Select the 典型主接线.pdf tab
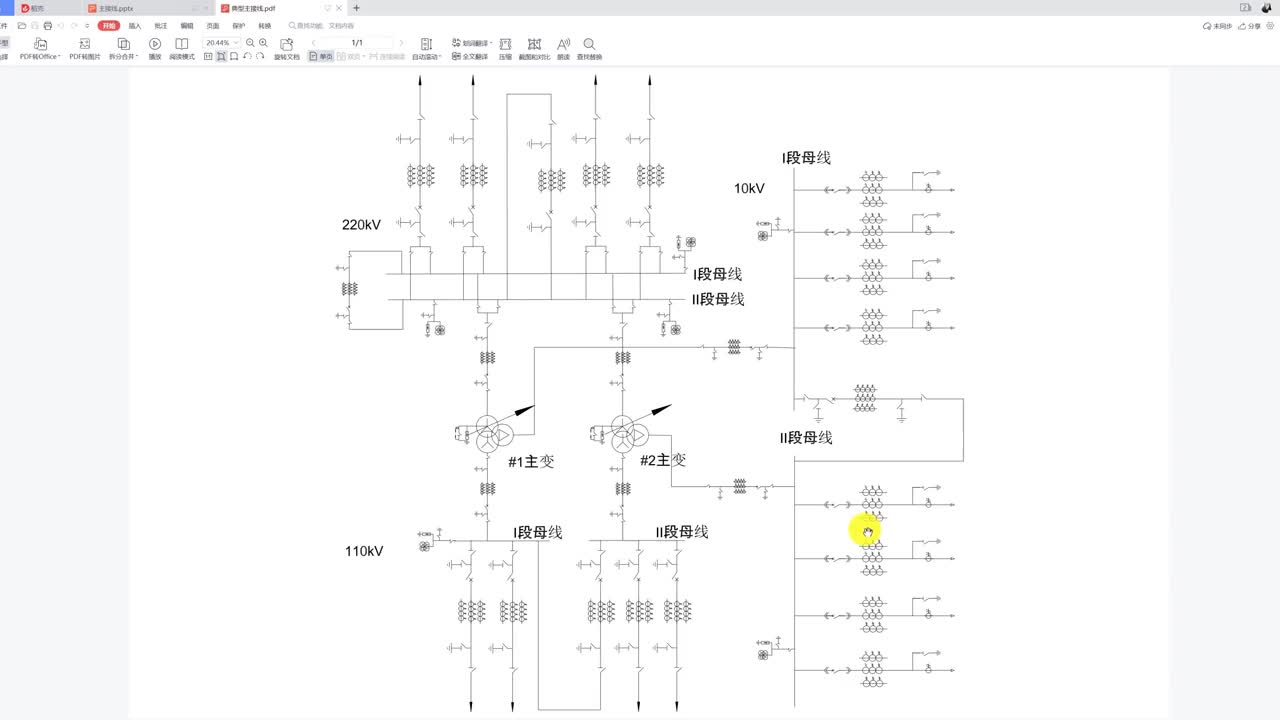This screenshot has height=720, width=1280. 282,8
